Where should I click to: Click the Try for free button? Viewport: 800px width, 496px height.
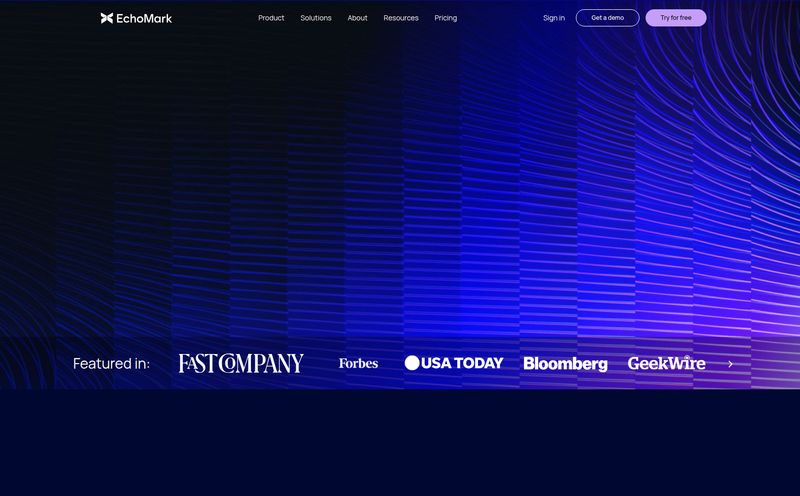[676, 18]
